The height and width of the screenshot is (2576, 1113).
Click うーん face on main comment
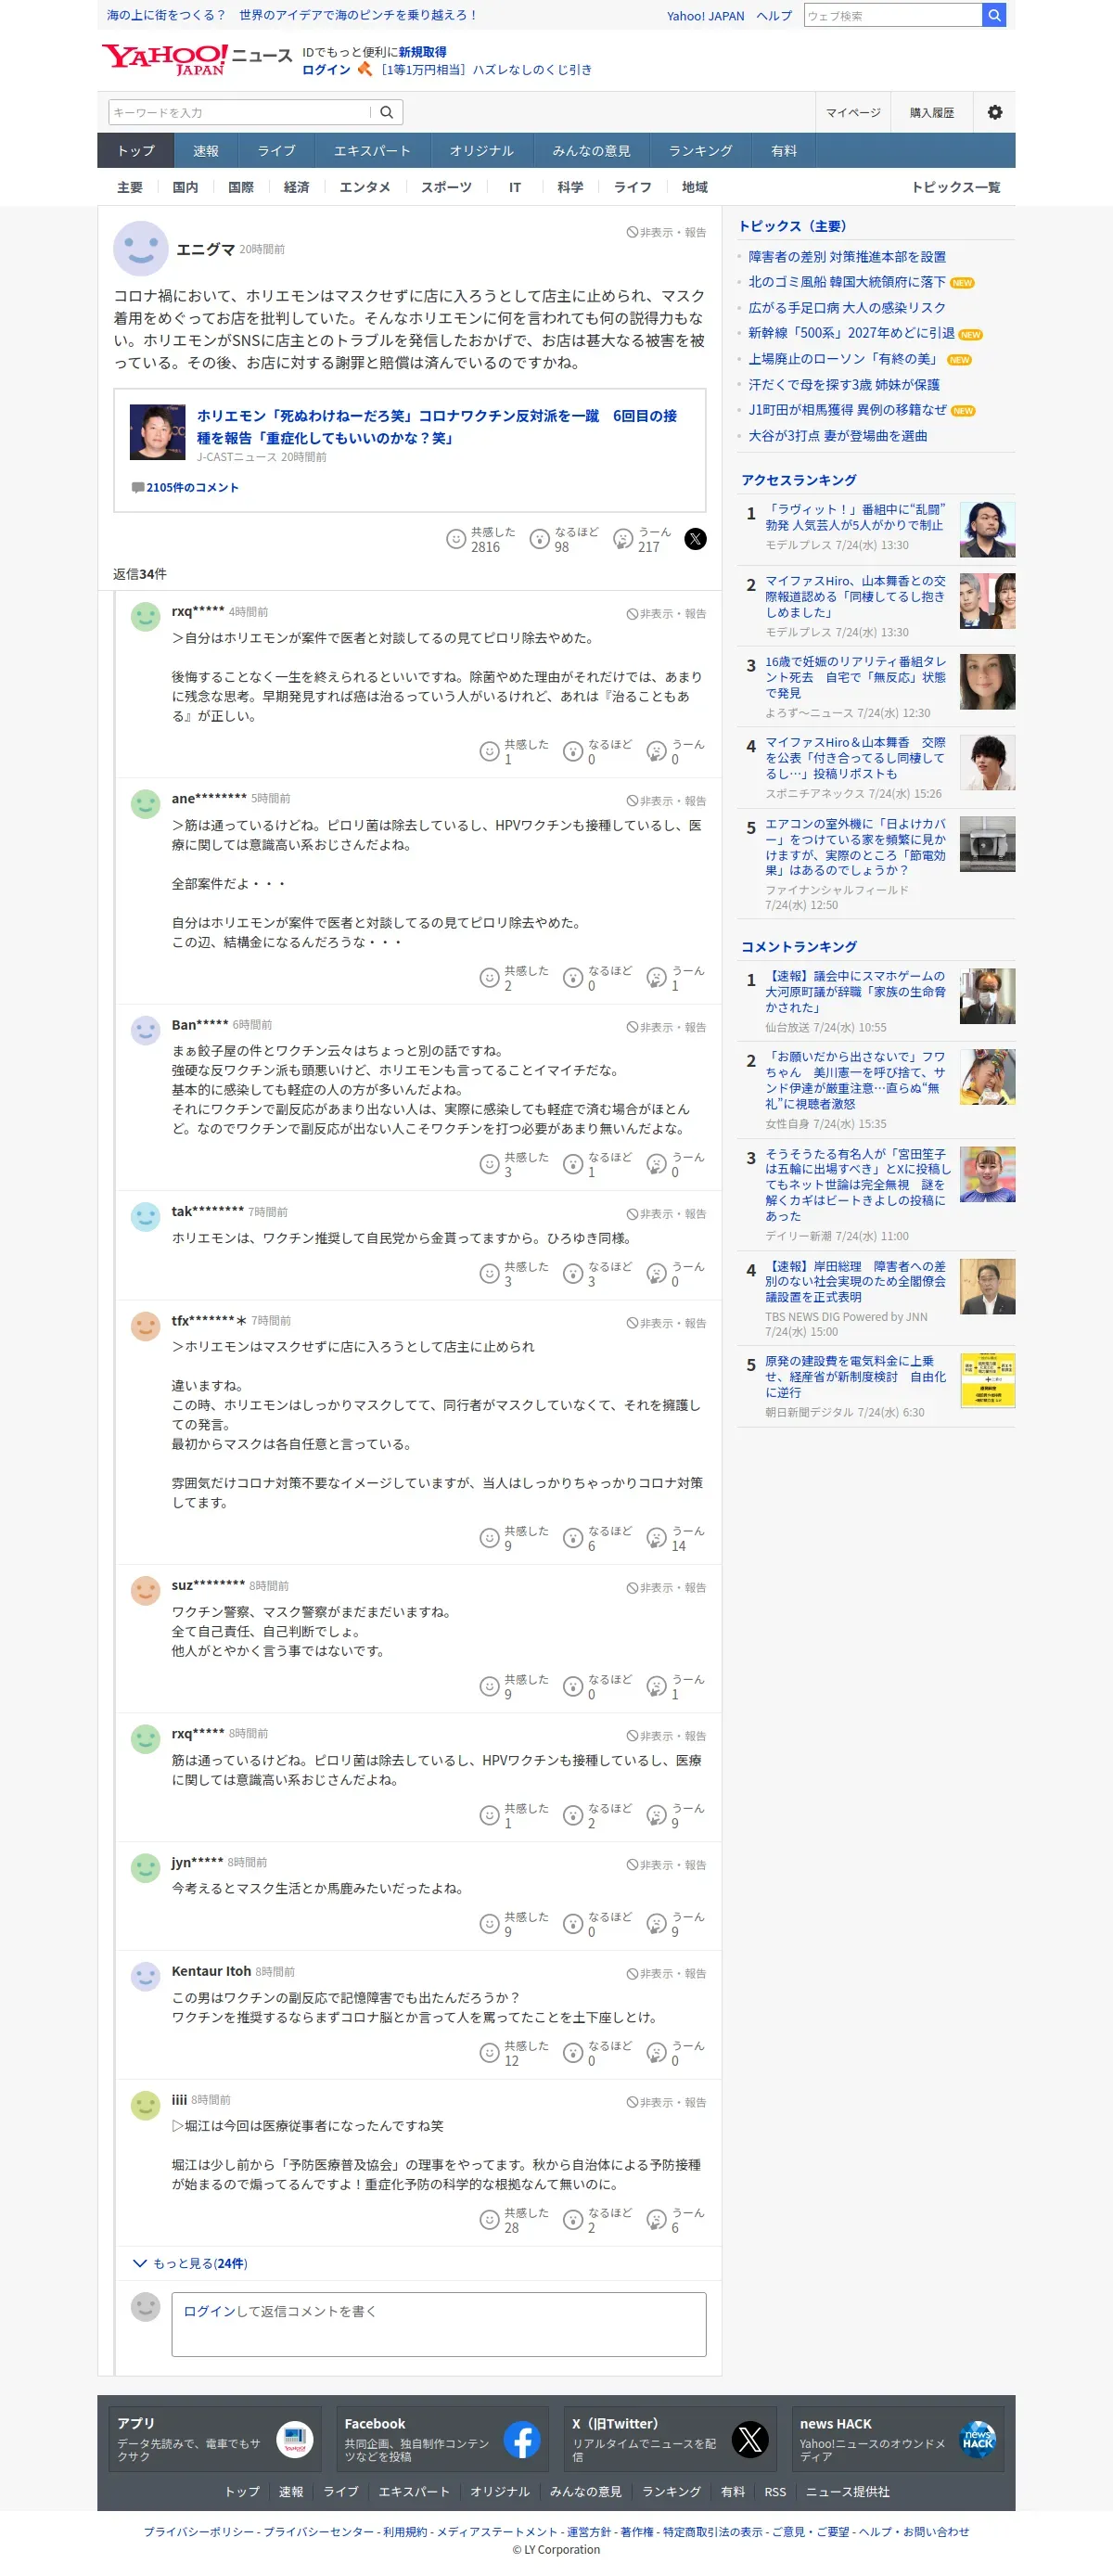623,539
